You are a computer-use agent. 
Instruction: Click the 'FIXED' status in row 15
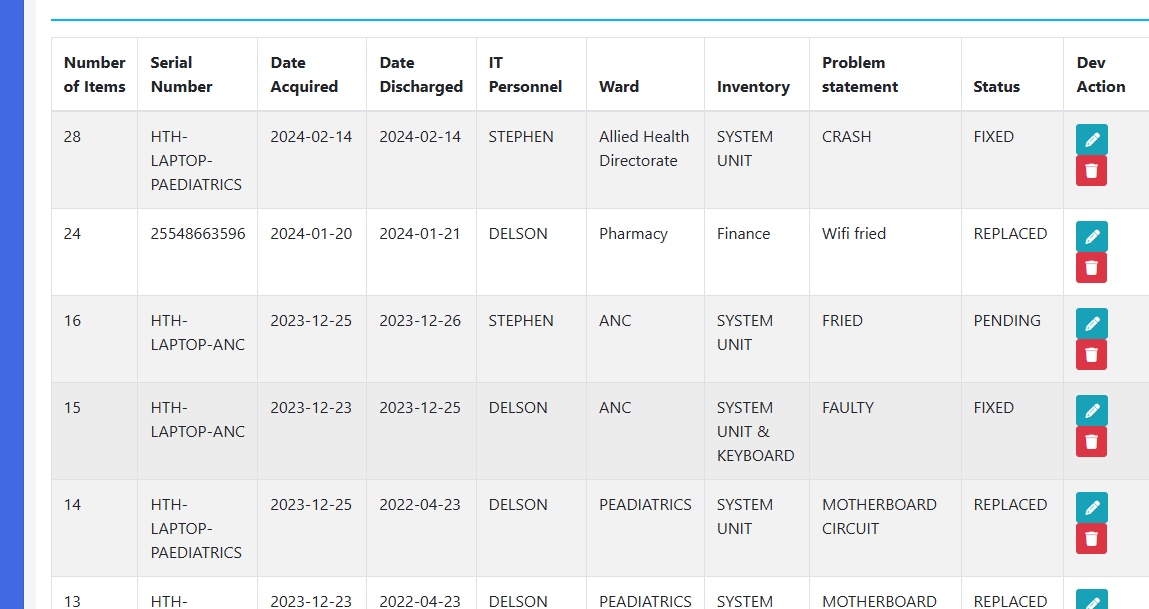click(x=994, y=407)
